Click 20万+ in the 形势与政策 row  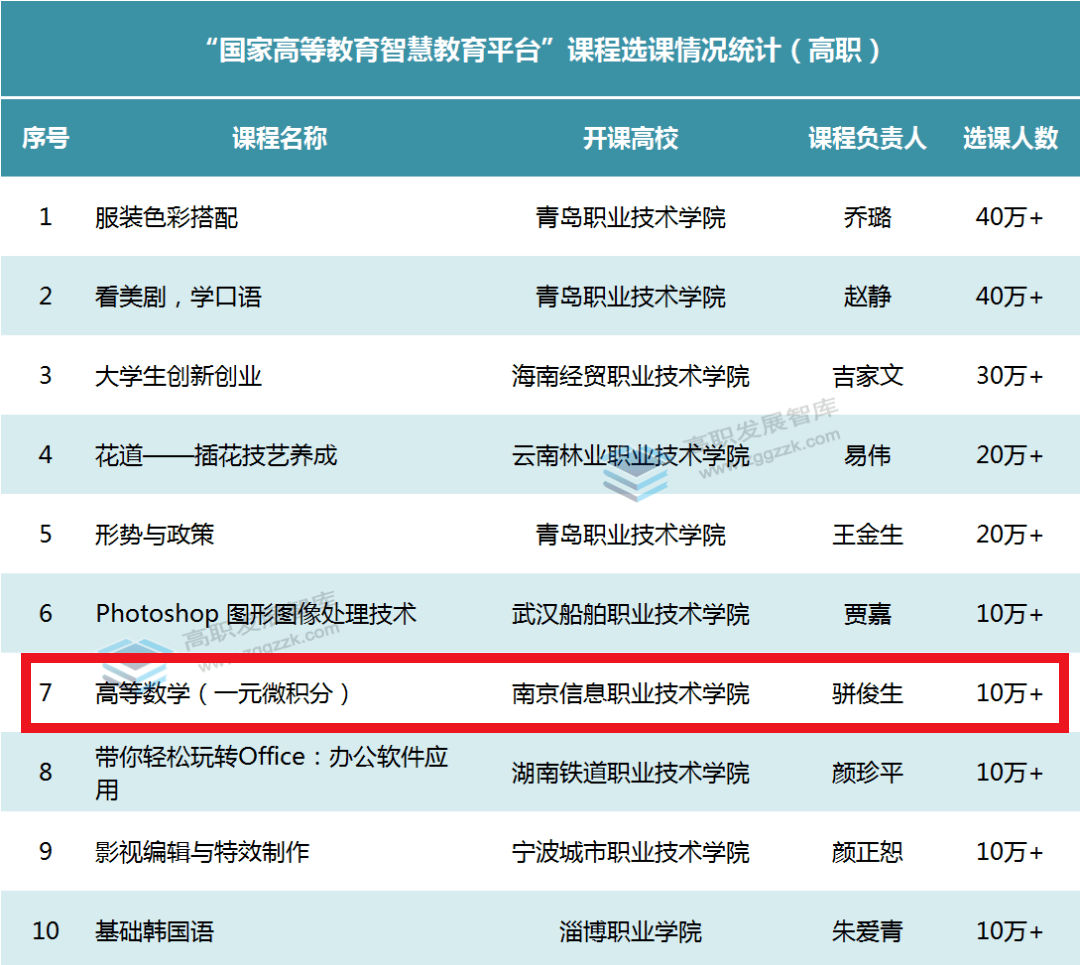(x=1009, y=534)
